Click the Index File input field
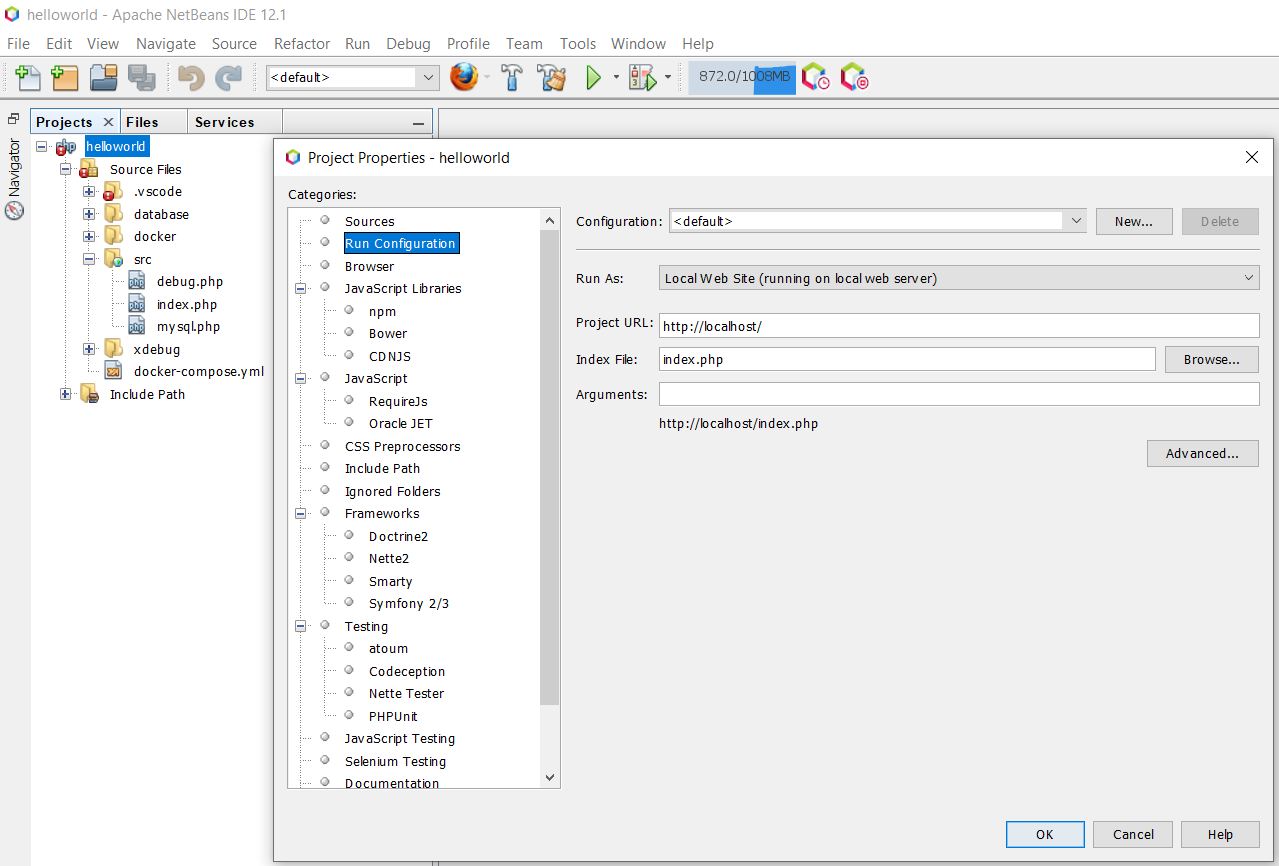Image resolution: width=1279 pixels, height=866 pixels. point(907,359)
